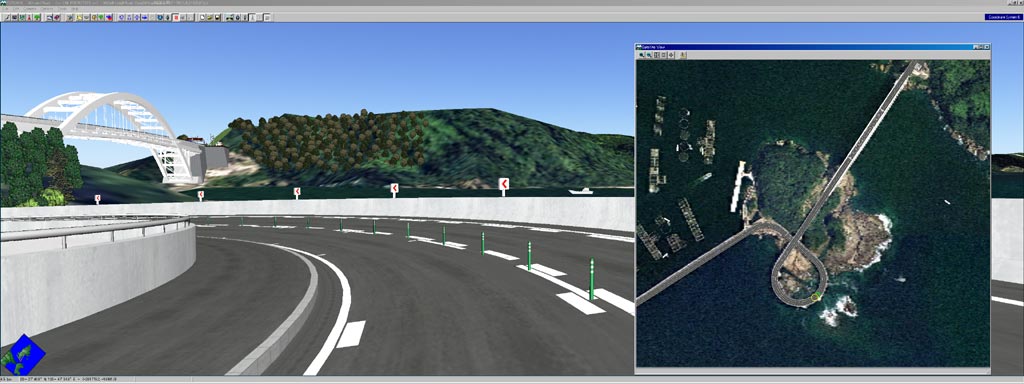Click the blue button at toolbar's right end
This screenshot has width=1024, height=384.
tap(1003, 17)
